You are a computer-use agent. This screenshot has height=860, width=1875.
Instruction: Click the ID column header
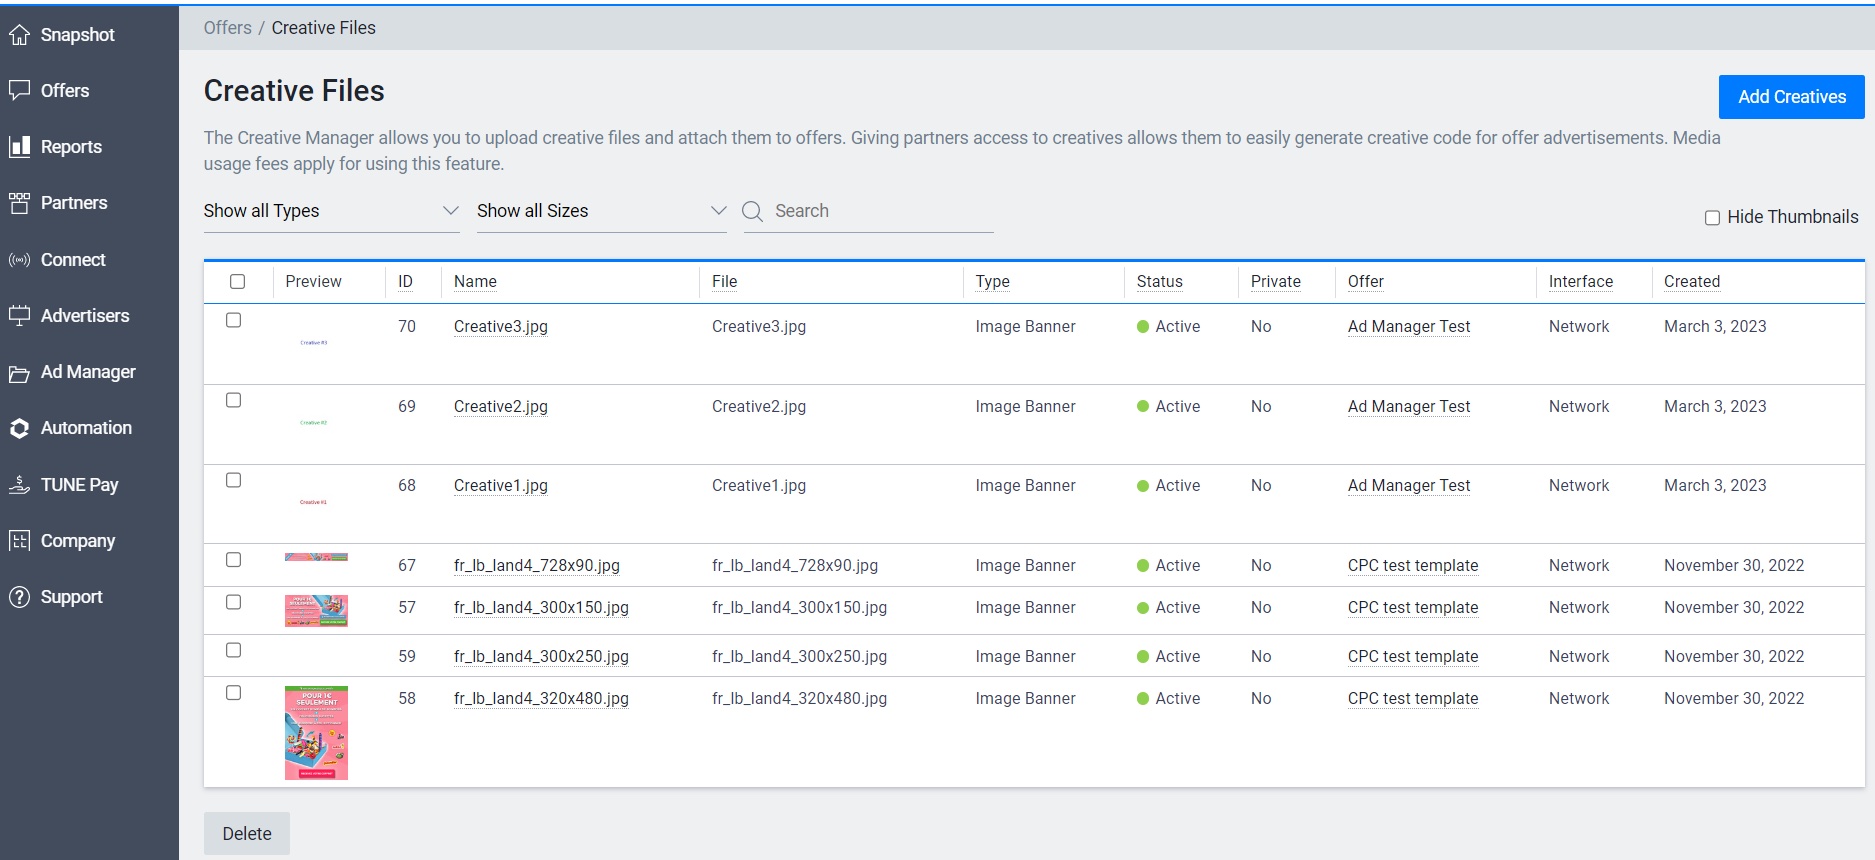pyautogui.click(x=405, y=282)
